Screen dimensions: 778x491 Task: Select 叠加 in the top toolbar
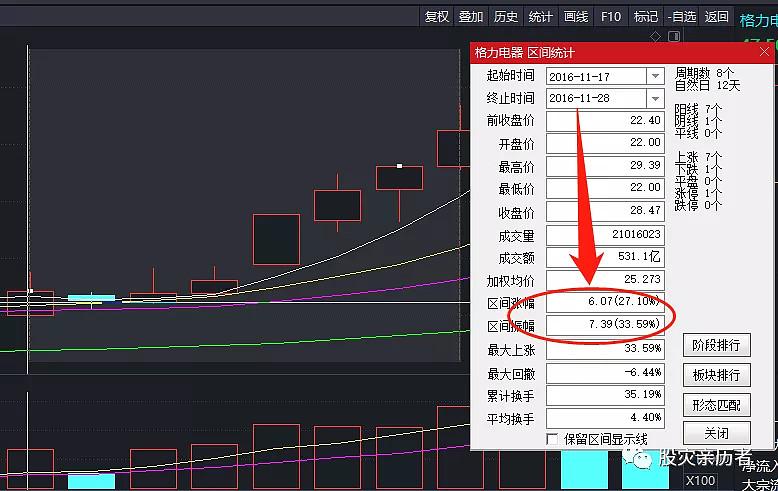(471, 16)
